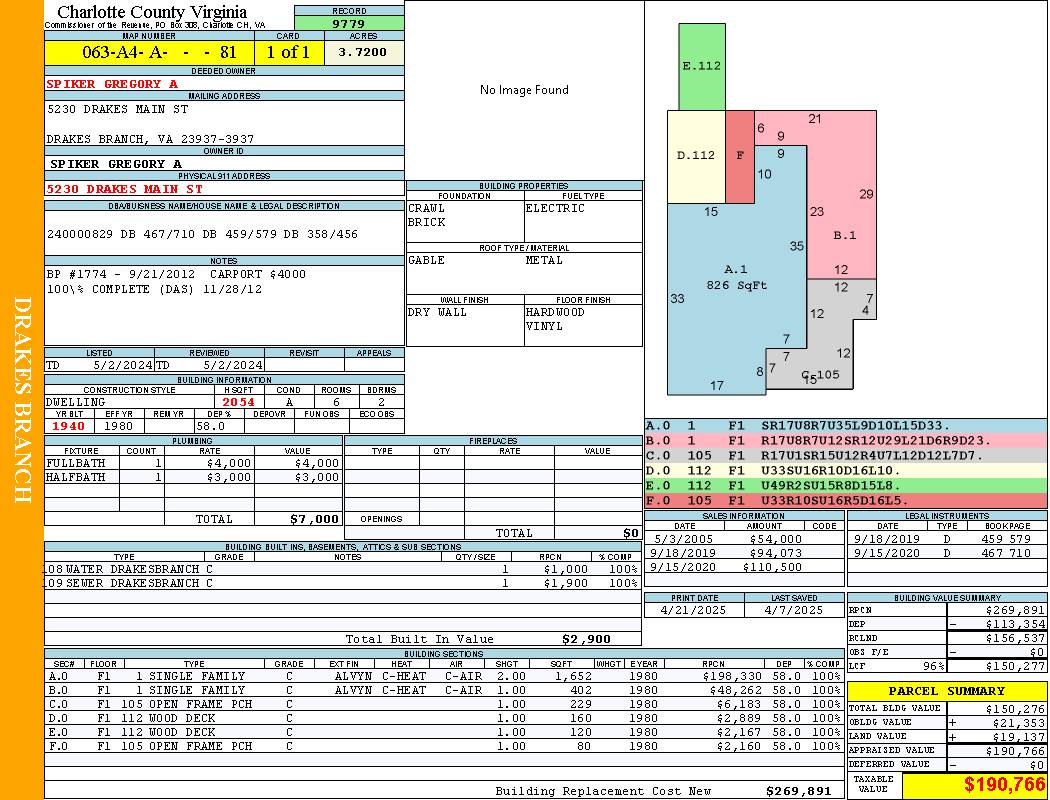Click the card field '1 of 1'
This screenshot has width=1050, height=800.
289,52
